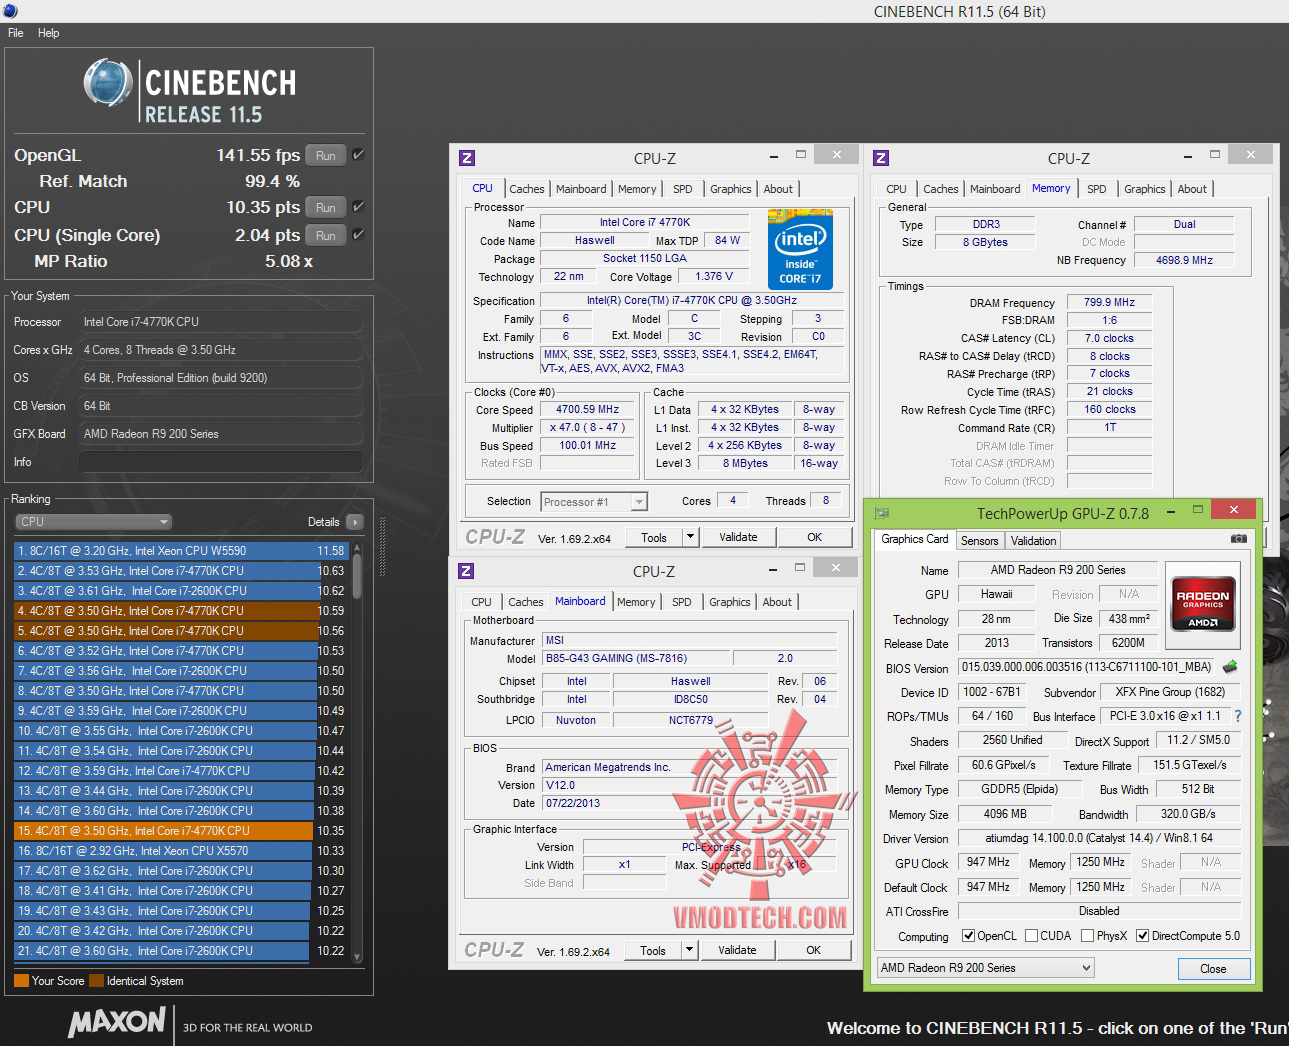The height and width of the screenshot is (1046, 1289).
Task: Open the AMD Radeon R9 200 Series GPU dropdown
Action: 985,968
